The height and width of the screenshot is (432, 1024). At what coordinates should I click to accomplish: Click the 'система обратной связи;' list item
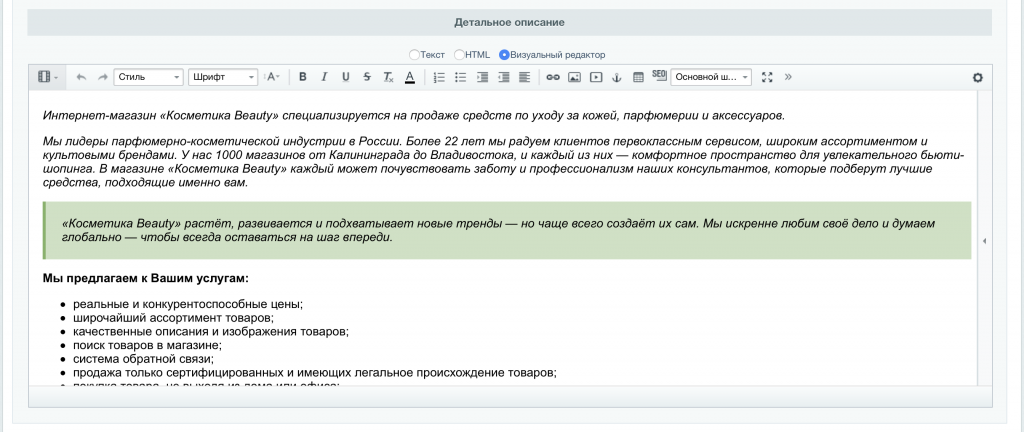[x=143, y=359]
